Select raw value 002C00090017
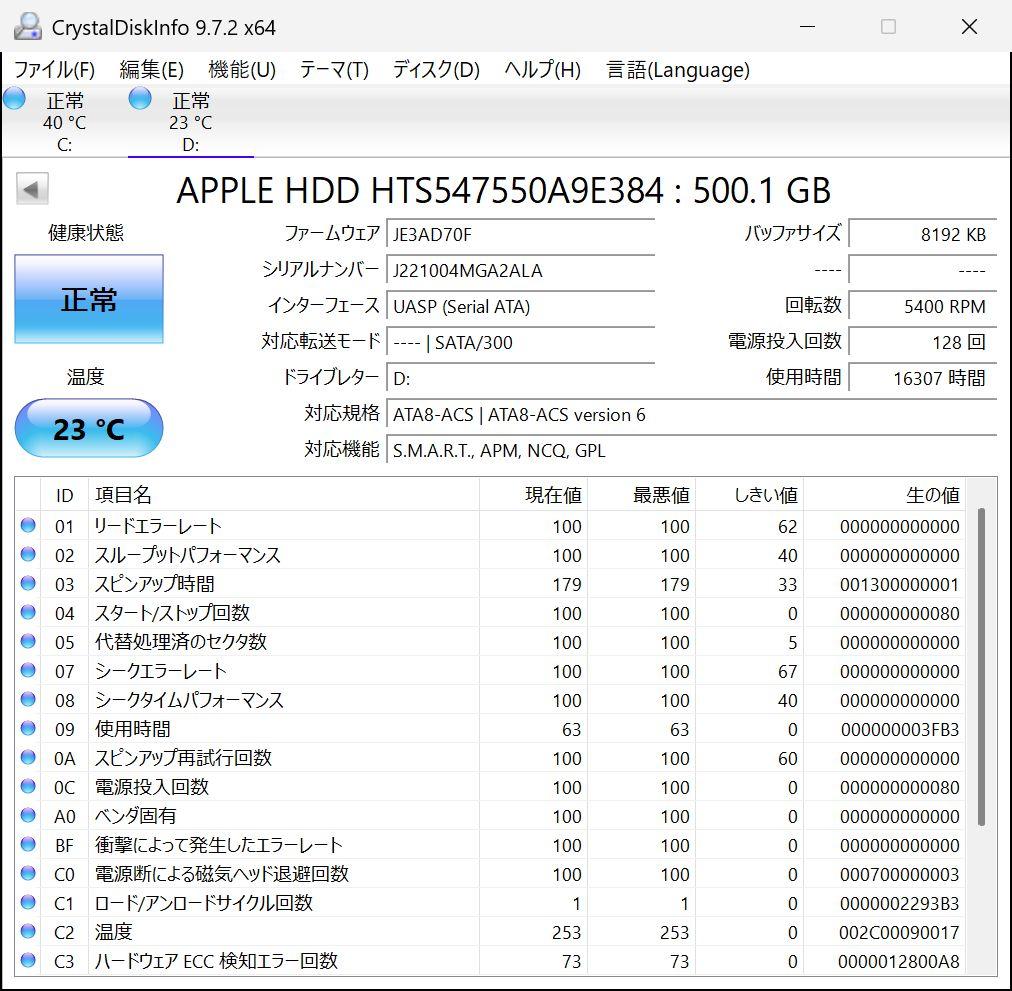The height and width of the screenshot is (991, 1012). (900, 933)
